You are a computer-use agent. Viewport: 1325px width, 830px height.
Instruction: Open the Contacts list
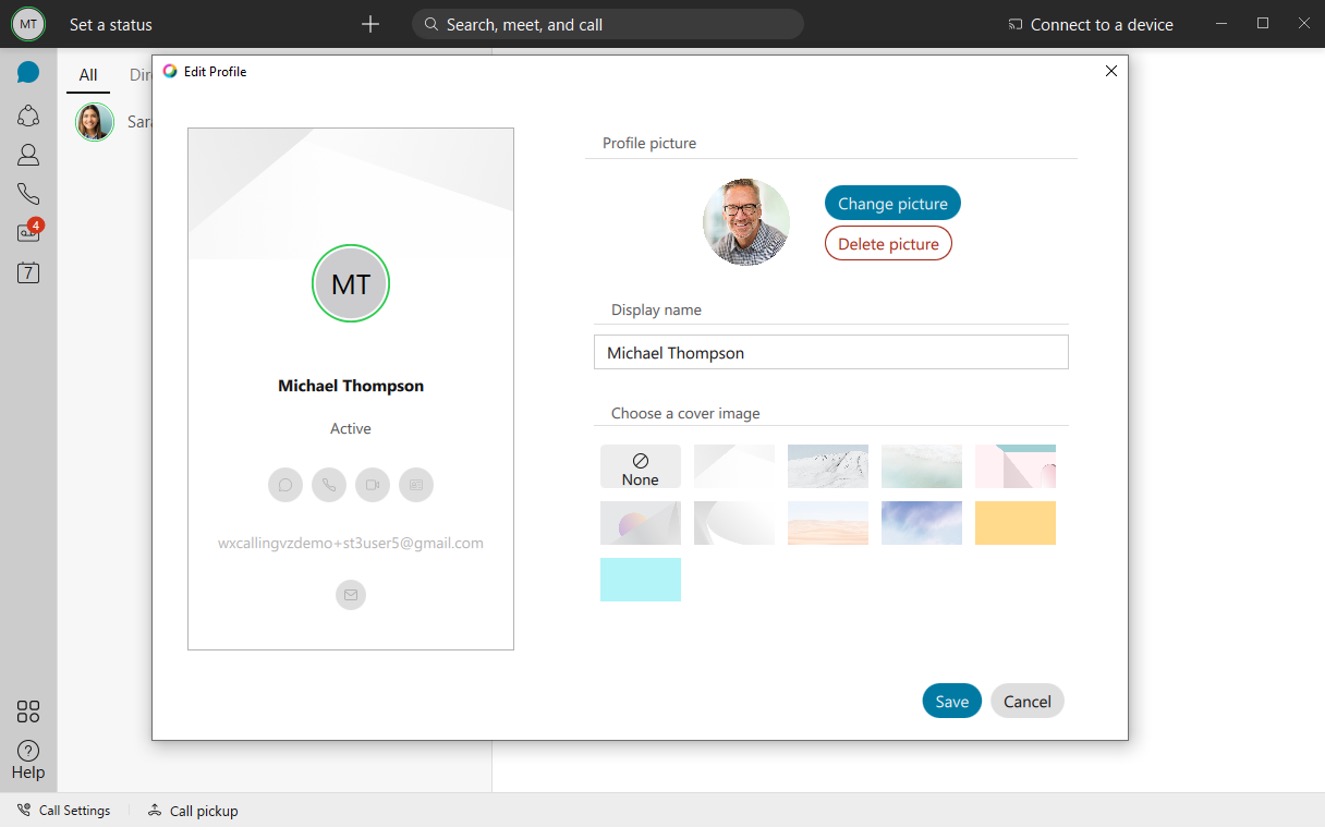coord(28,154)
